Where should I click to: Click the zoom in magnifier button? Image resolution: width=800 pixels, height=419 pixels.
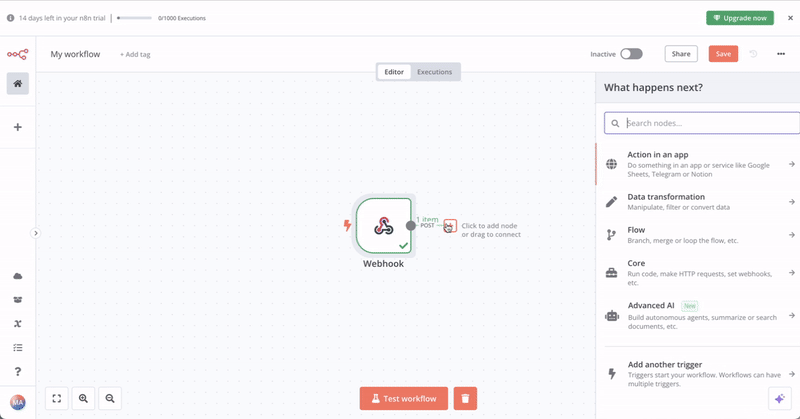(84, 398)
